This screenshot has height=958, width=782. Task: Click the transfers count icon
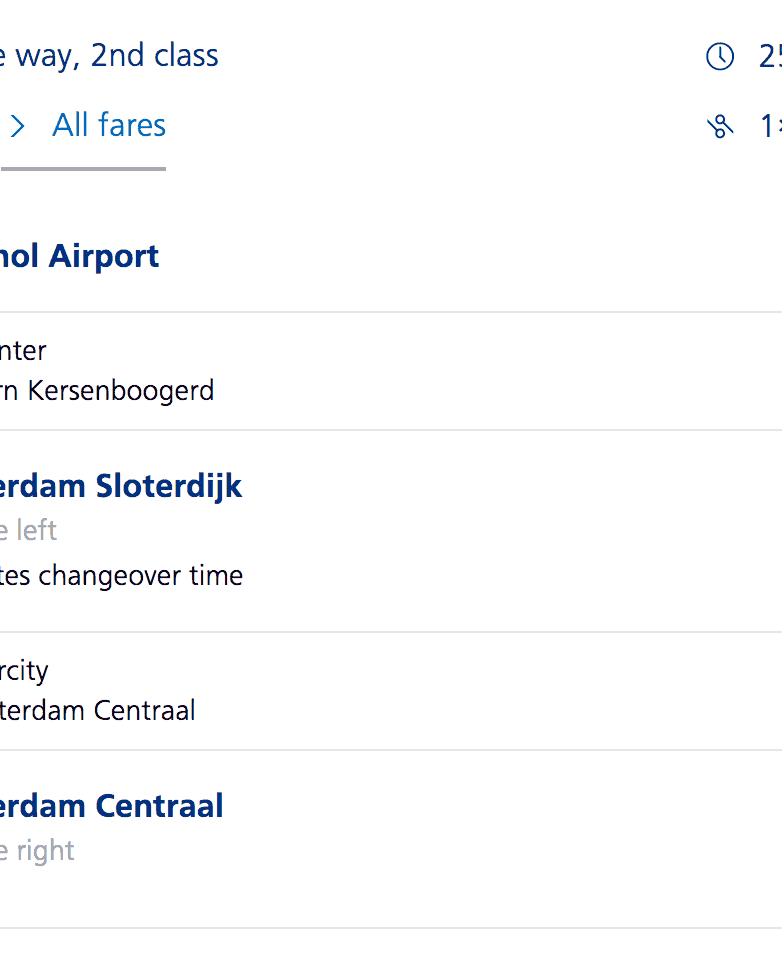point(720,126)
